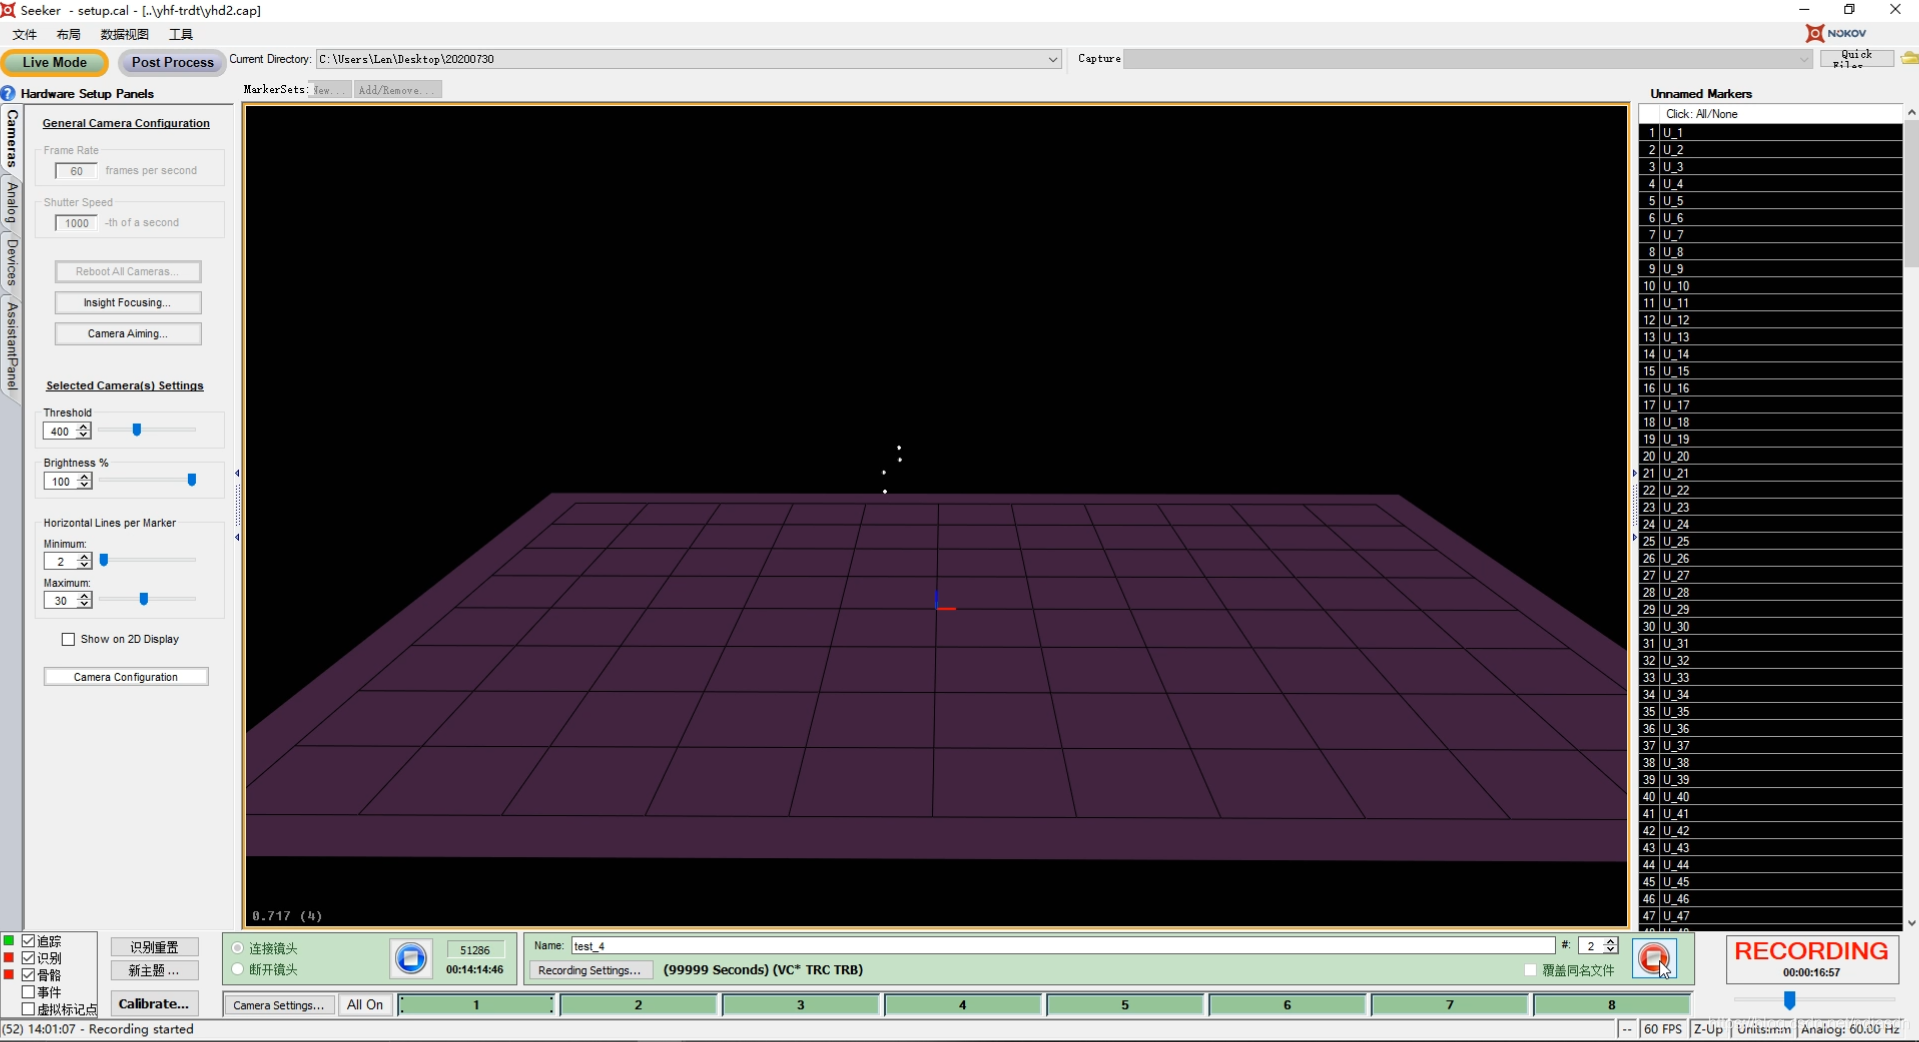Enable the 虚拟标记点 checkbox

[x=28, y=1009]
